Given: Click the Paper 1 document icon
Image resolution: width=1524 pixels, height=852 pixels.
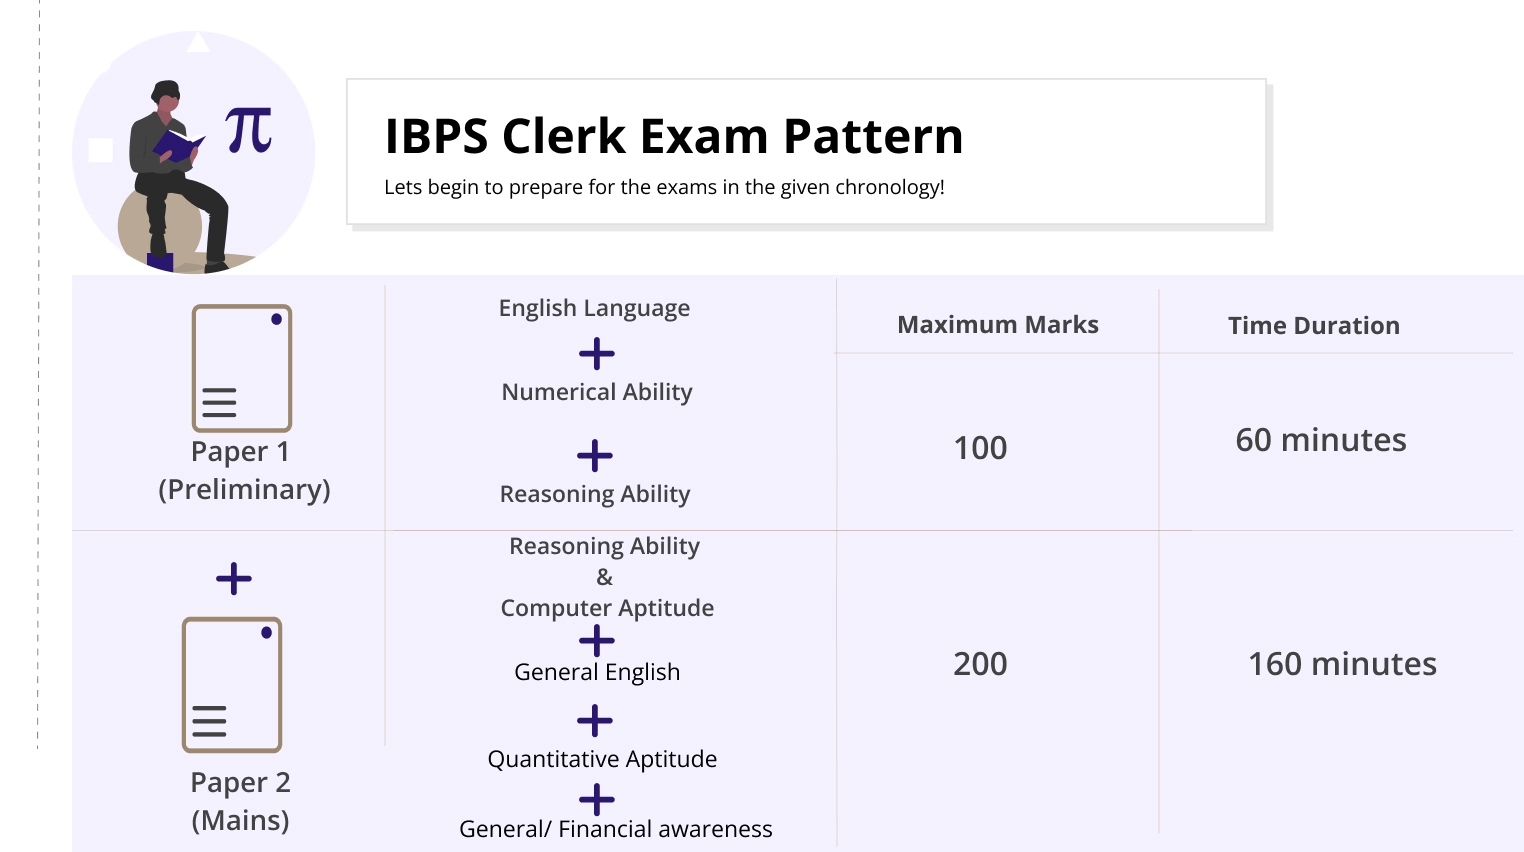Looking at the screenshot, I should click(242, 368).
